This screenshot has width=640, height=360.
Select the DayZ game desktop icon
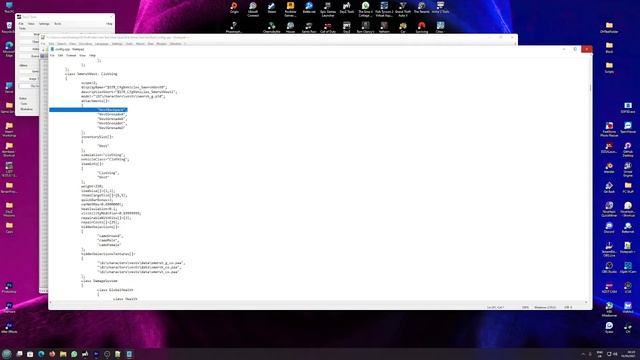pyautogui.click(x=347, y=27)
